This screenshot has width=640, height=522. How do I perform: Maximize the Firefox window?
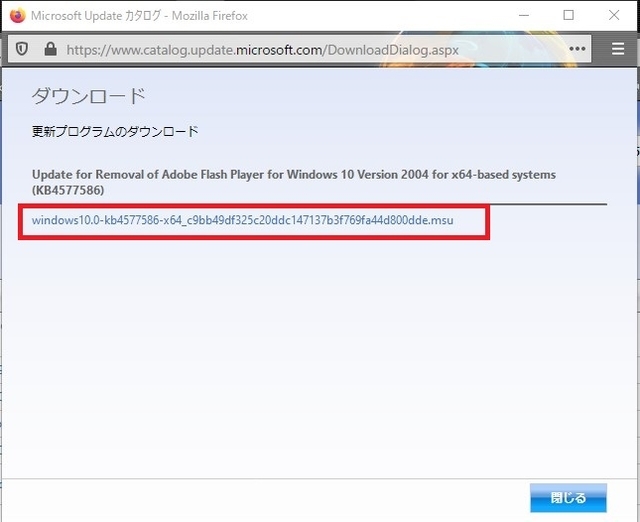569,16
